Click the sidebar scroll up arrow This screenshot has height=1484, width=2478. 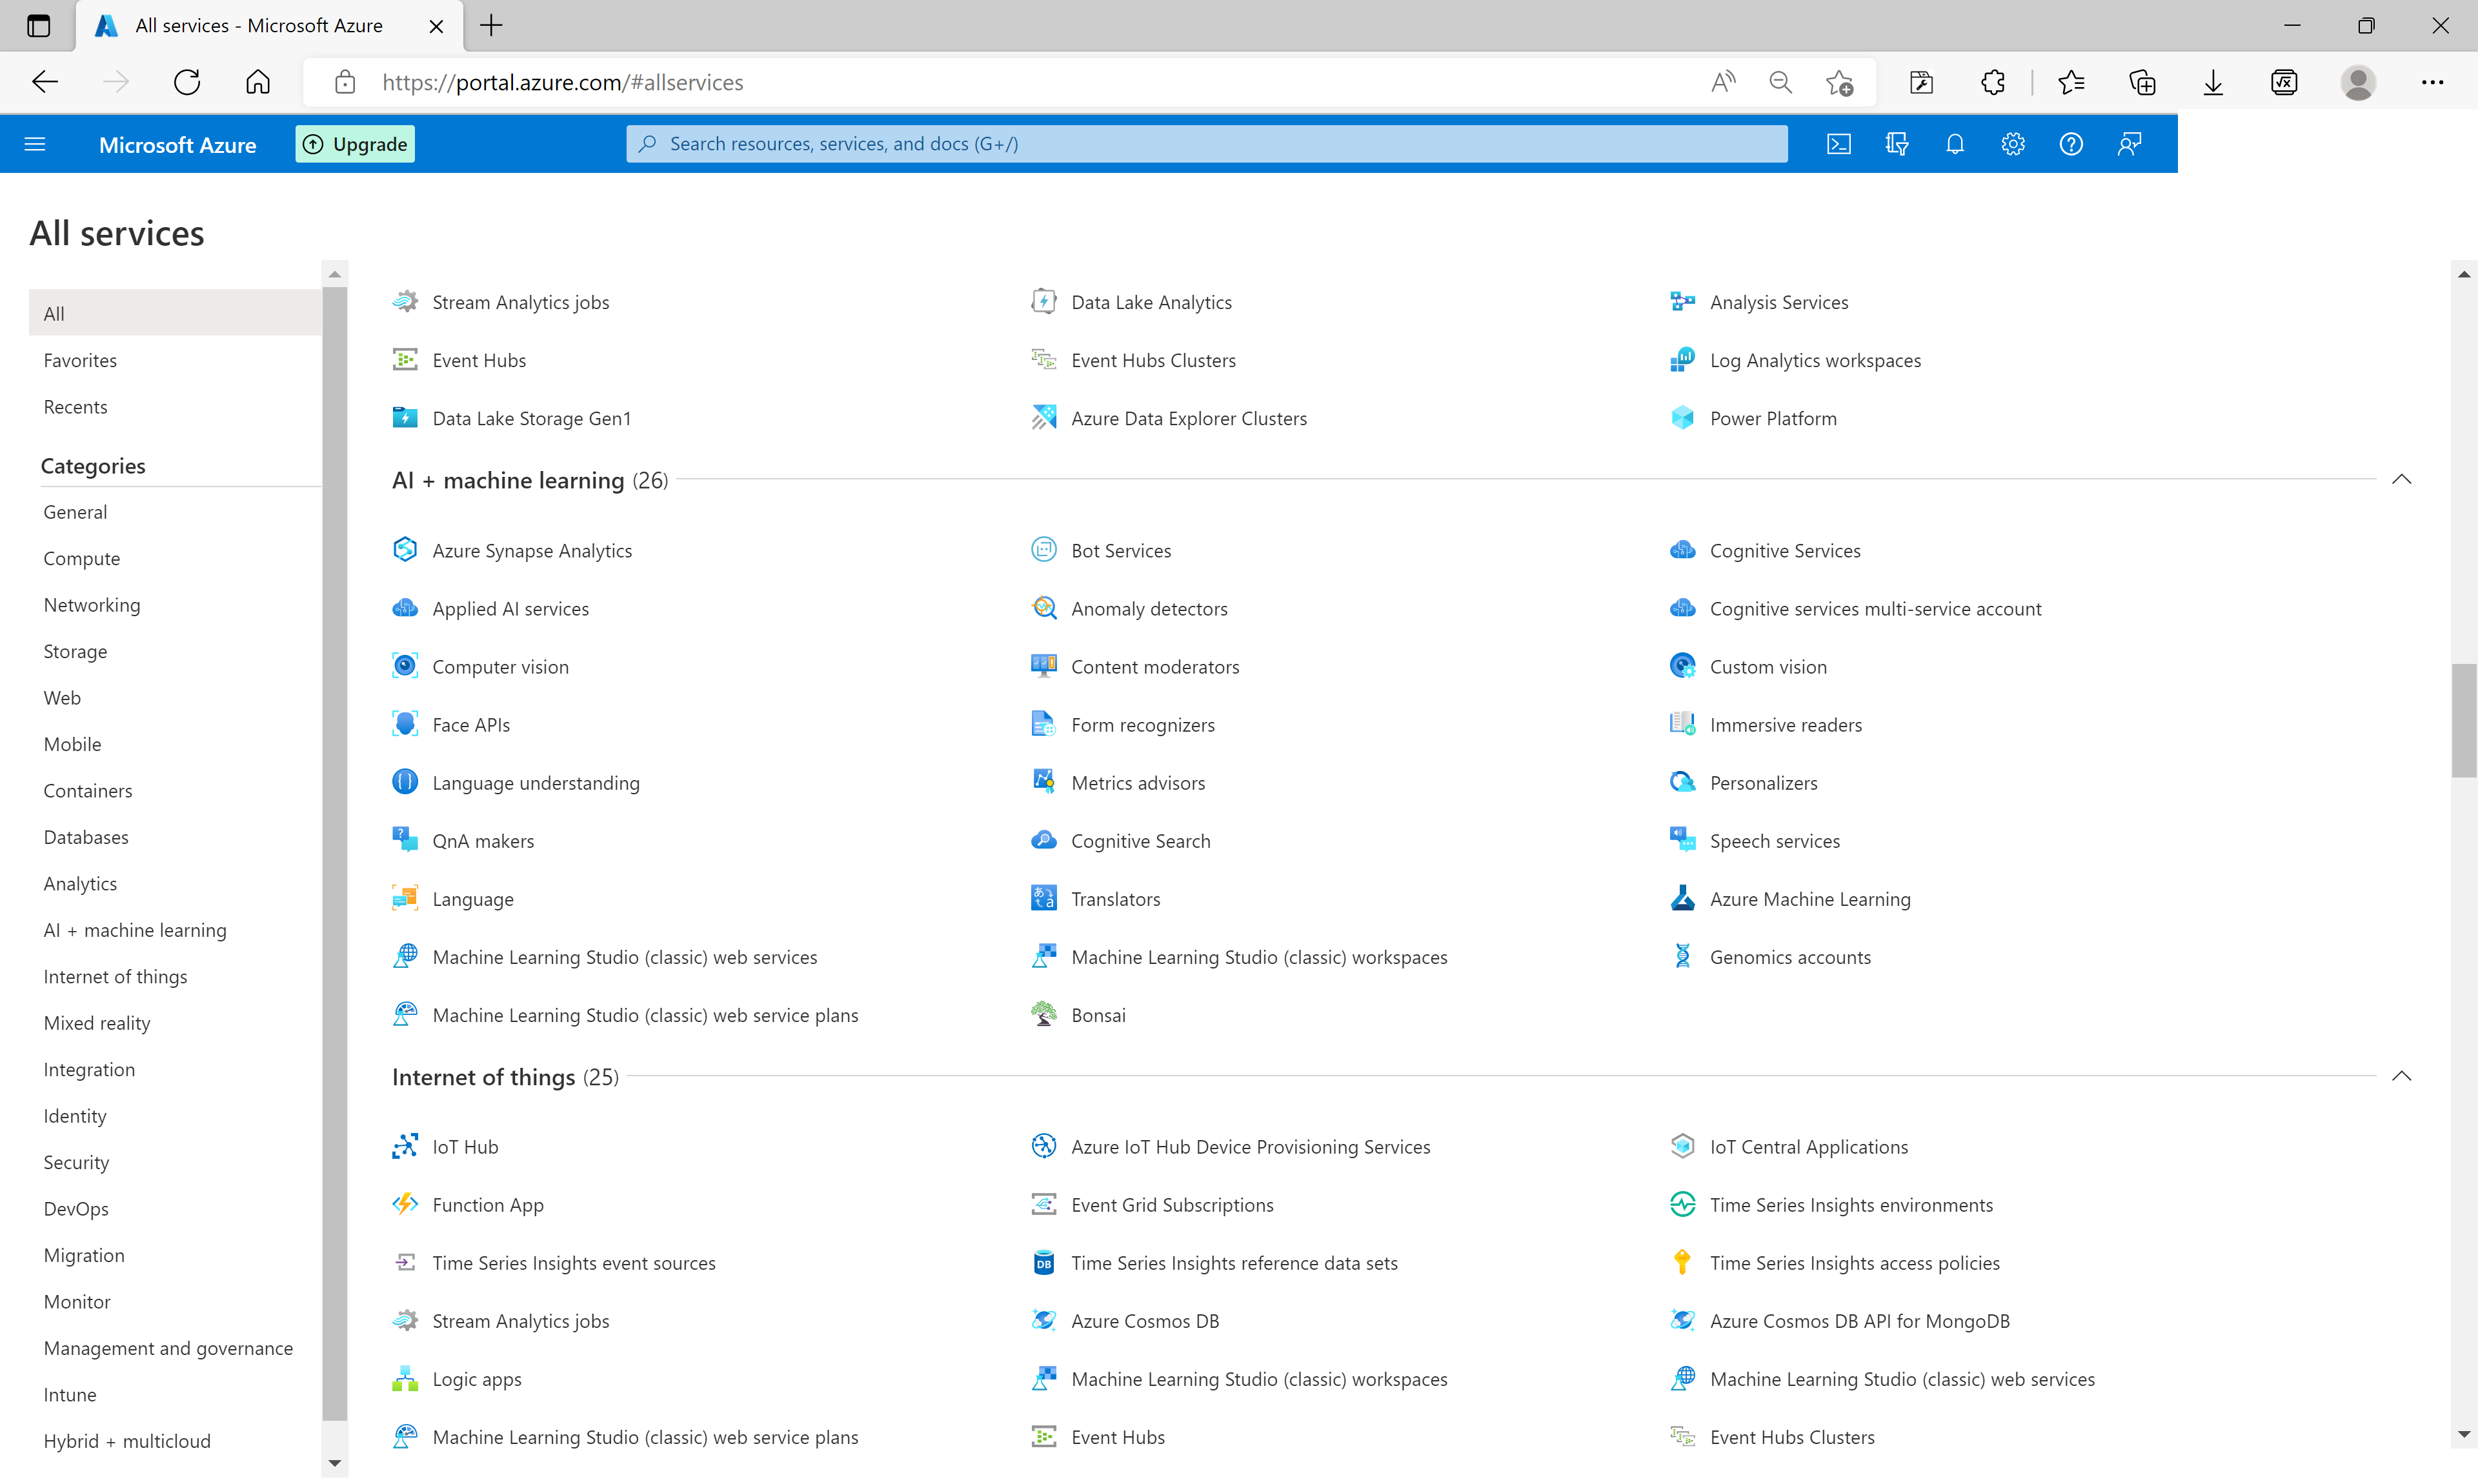coord(335,274)
